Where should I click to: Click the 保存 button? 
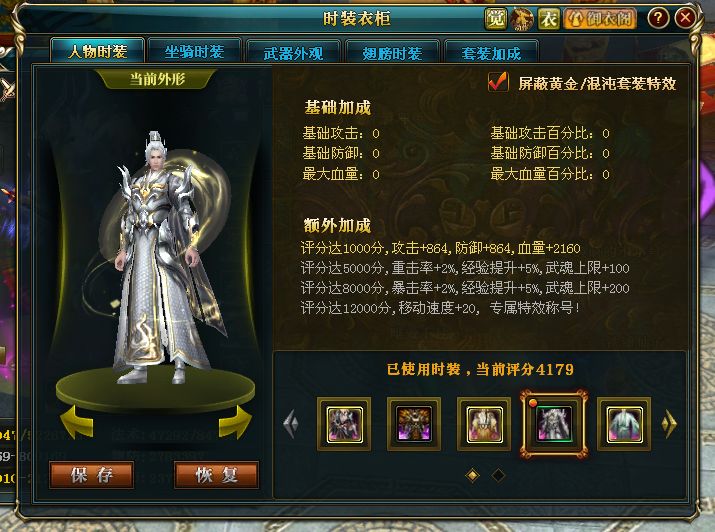point(91,475)
